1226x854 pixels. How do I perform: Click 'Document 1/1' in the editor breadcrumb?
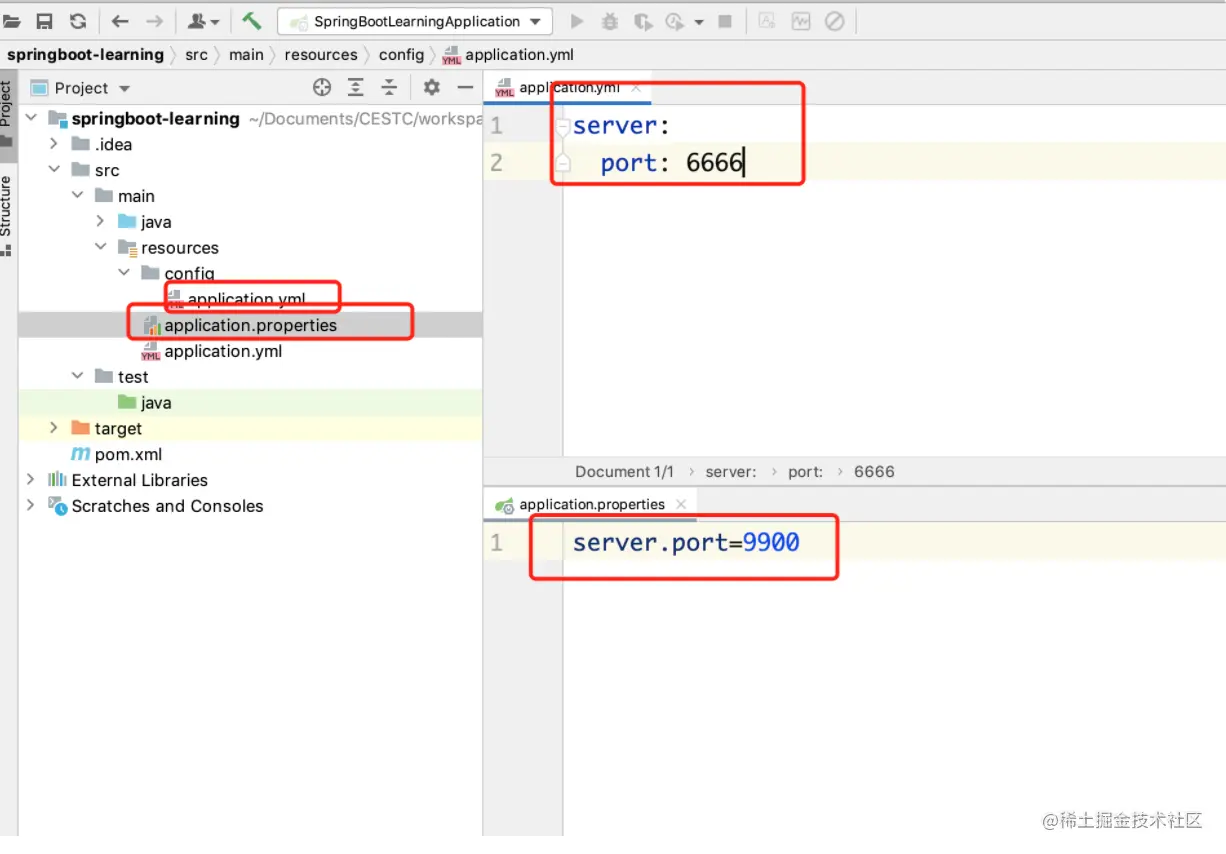[624, 472]
